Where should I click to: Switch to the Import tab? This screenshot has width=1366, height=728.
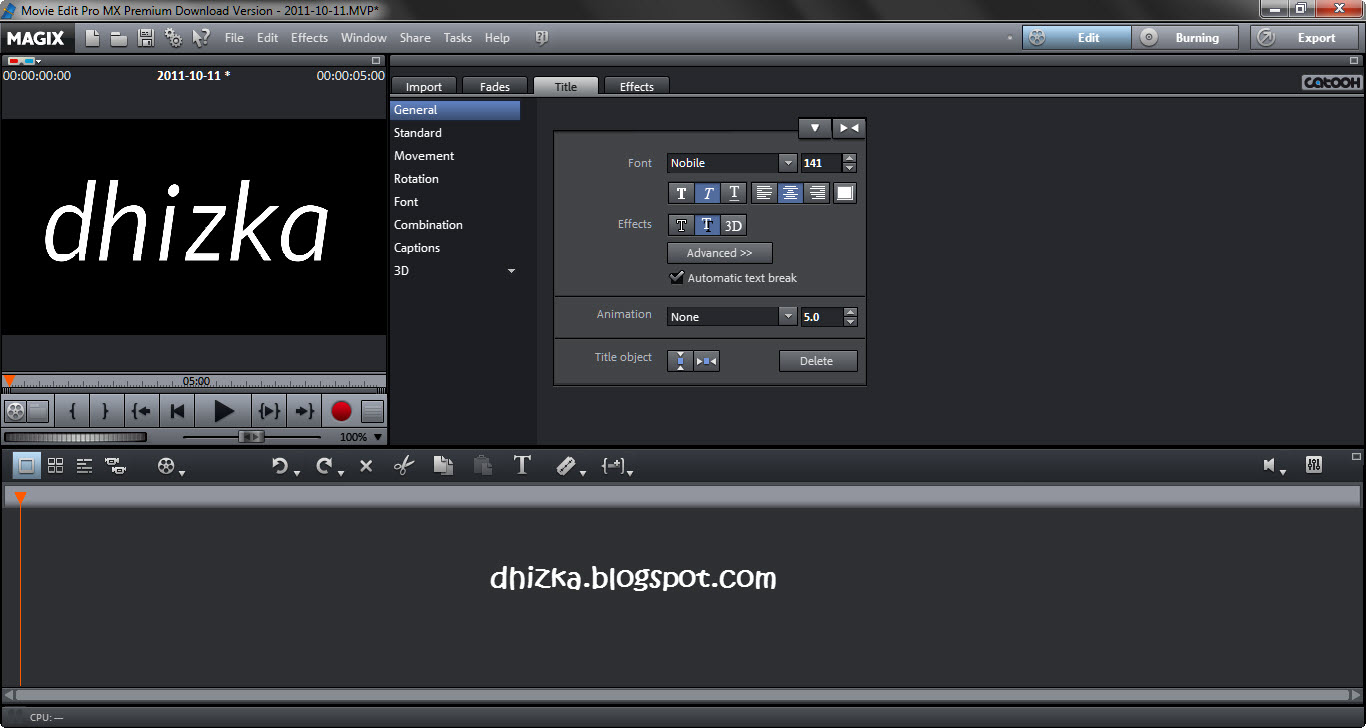423,87
